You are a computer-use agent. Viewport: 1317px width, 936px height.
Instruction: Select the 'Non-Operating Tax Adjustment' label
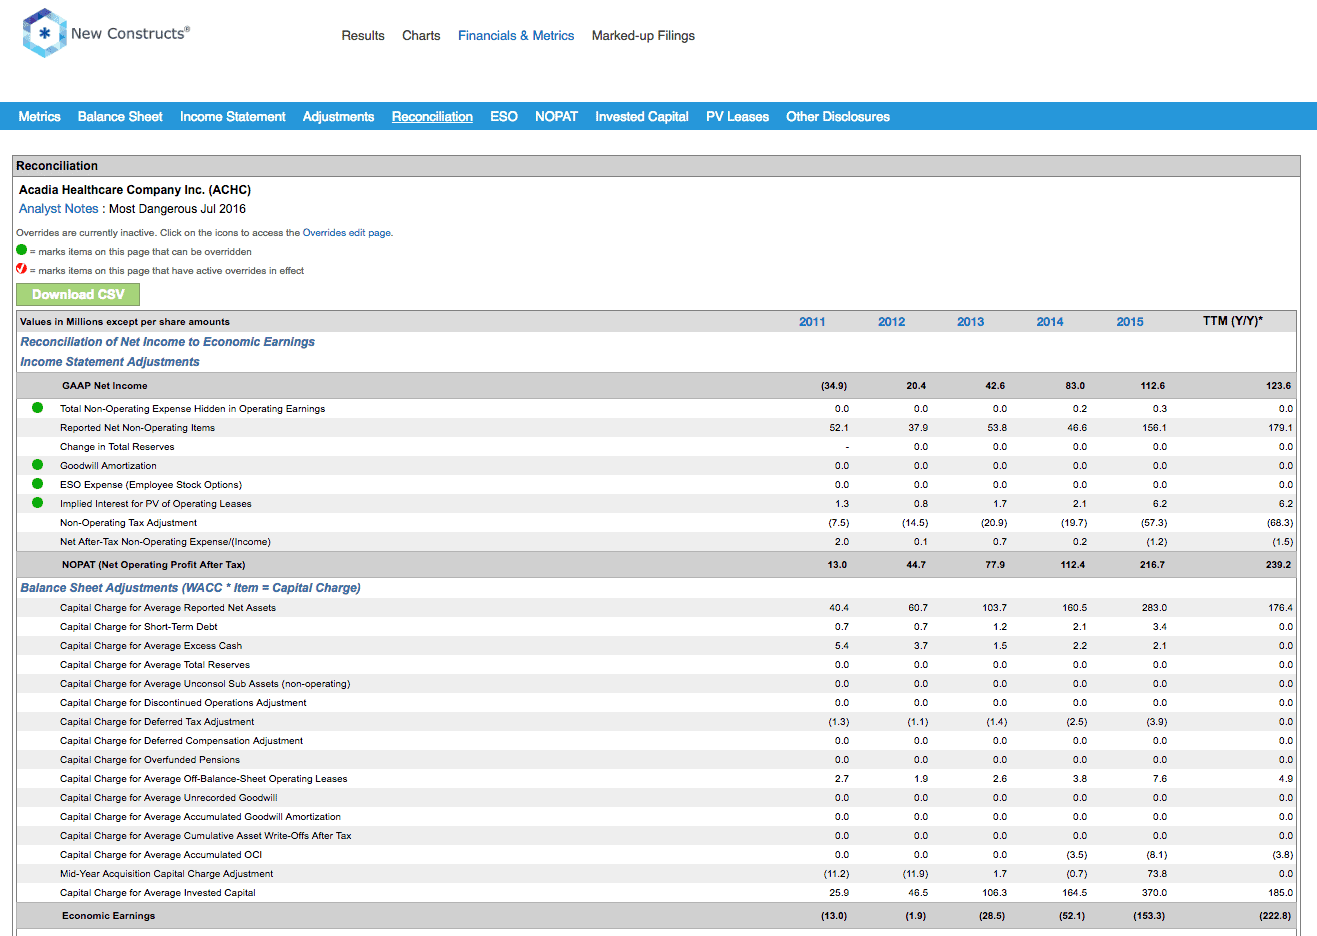(x=128, y=523)
